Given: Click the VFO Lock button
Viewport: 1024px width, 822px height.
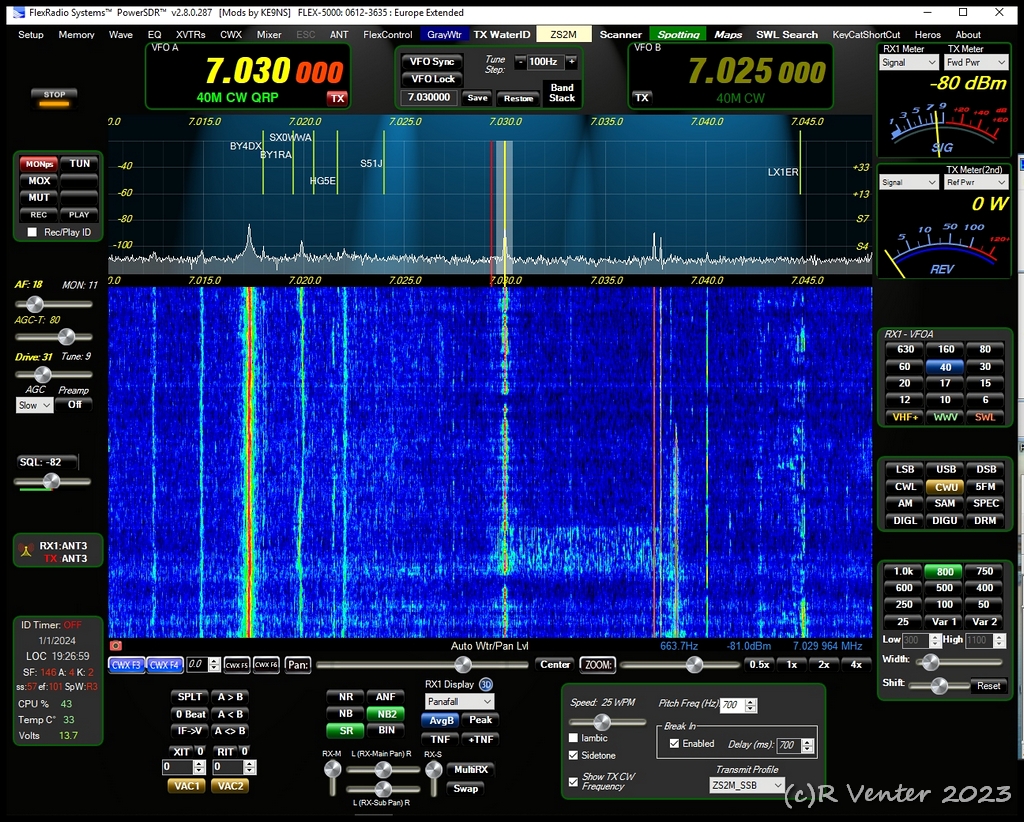Looking at the screenshot, I should (432, 78).
